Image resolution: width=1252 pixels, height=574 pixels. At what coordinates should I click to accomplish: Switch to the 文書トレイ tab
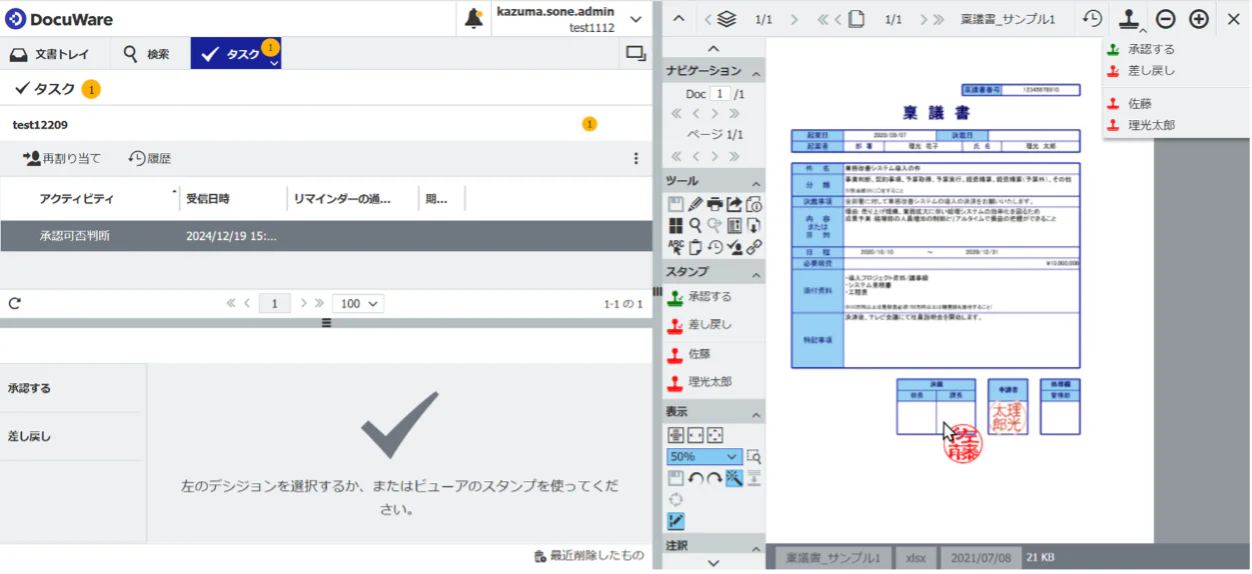click(49, 54)
